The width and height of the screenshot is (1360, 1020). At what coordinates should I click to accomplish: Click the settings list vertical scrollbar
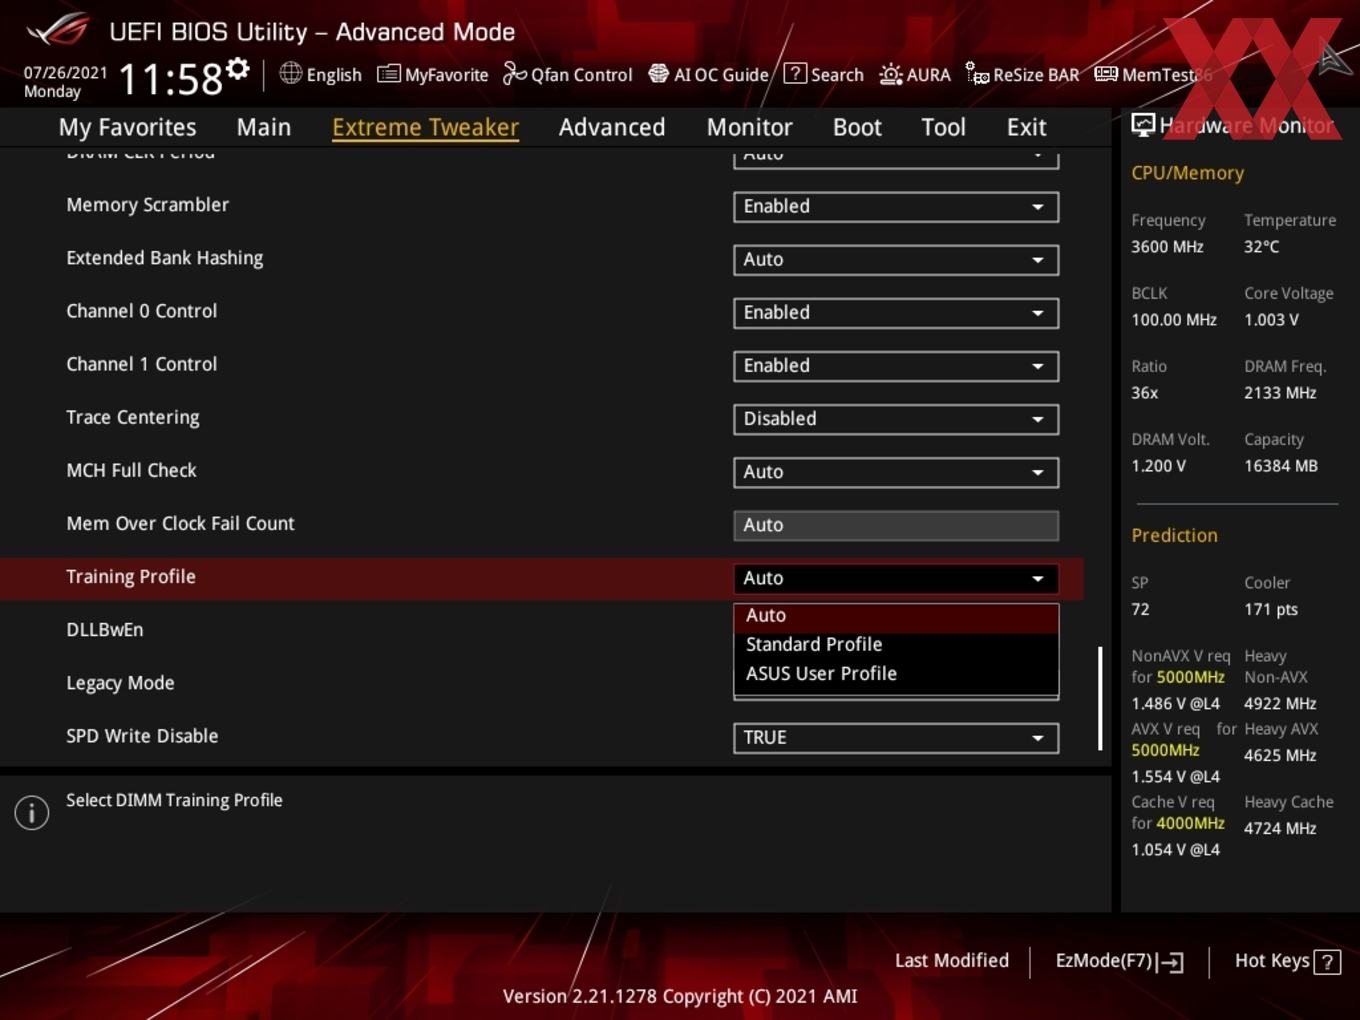(1100, 698)
